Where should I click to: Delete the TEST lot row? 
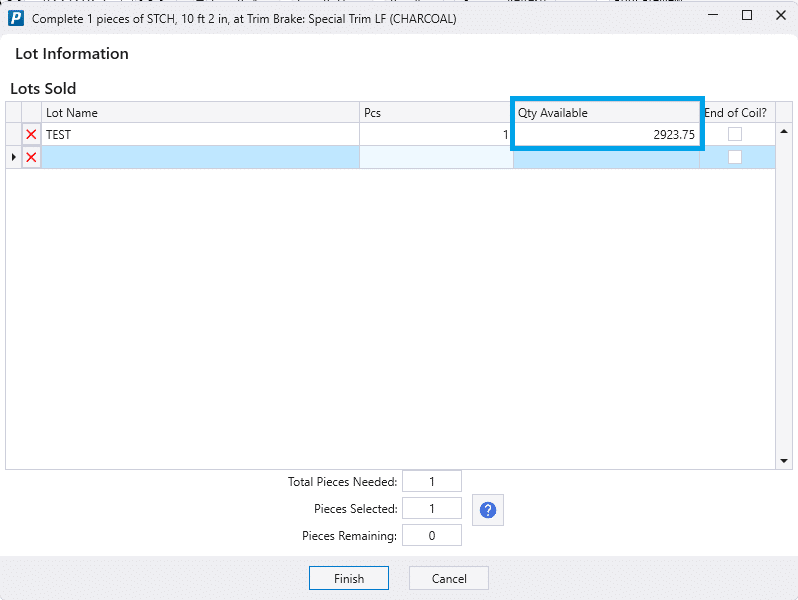click(x=31, y=134)
